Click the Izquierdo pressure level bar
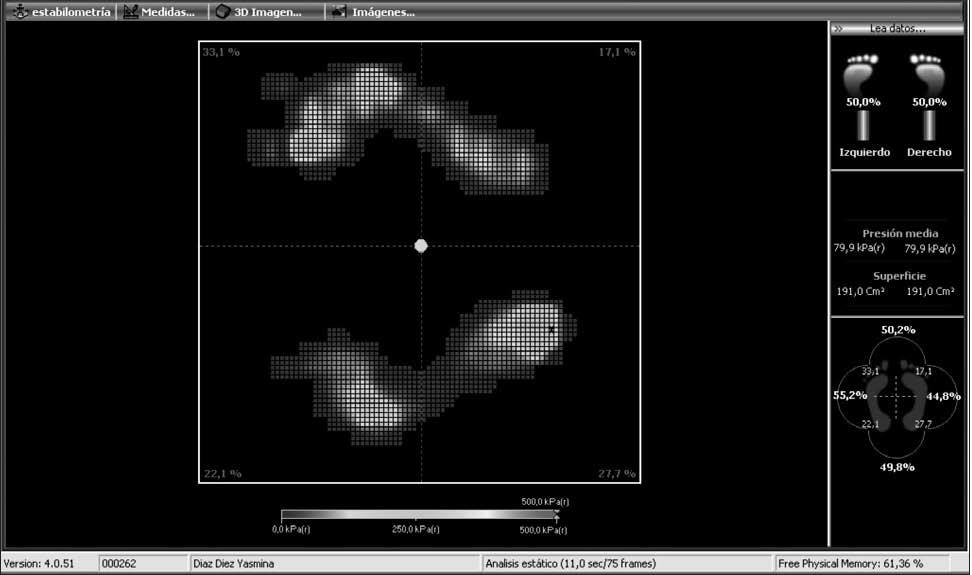This screenshot has height=575, width=972. (863, 126)
